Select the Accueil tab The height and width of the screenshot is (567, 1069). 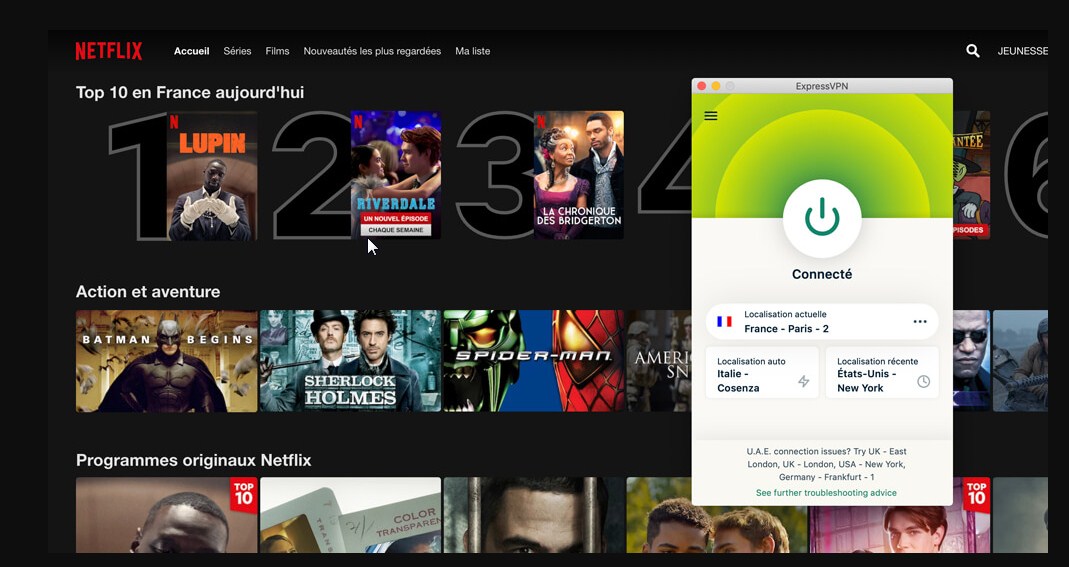point(192,51)
